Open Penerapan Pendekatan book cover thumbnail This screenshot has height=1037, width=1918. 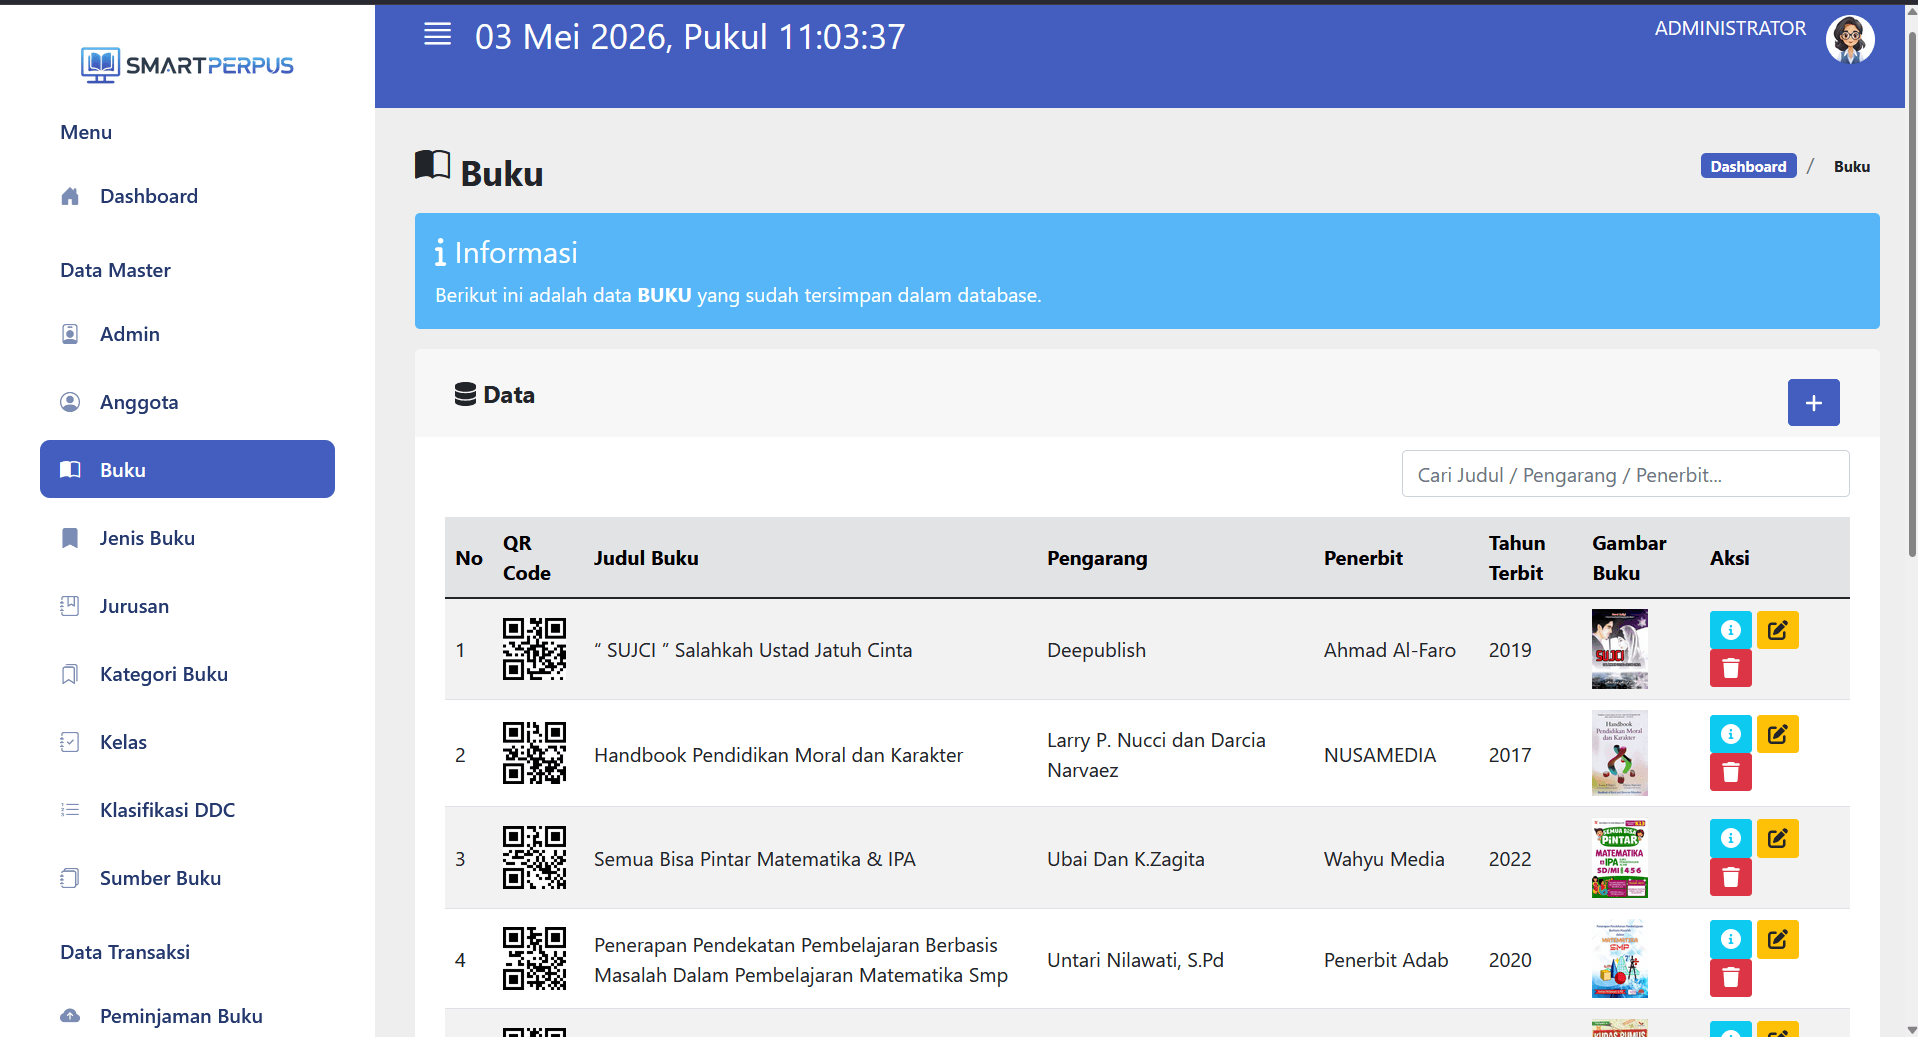coord(1619,959)
